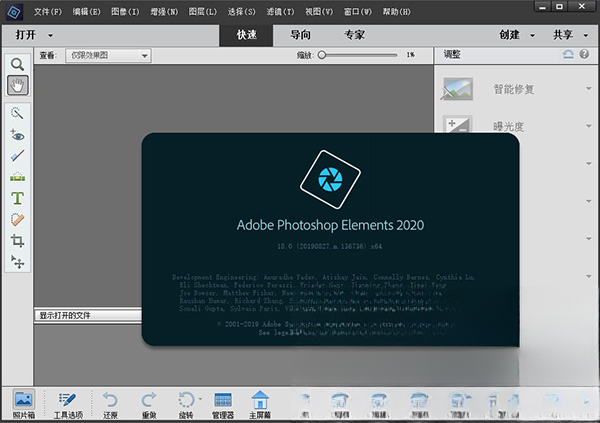600x423 pixels.
Task: Select the Quick Selection tool
Action: point(17,113)
